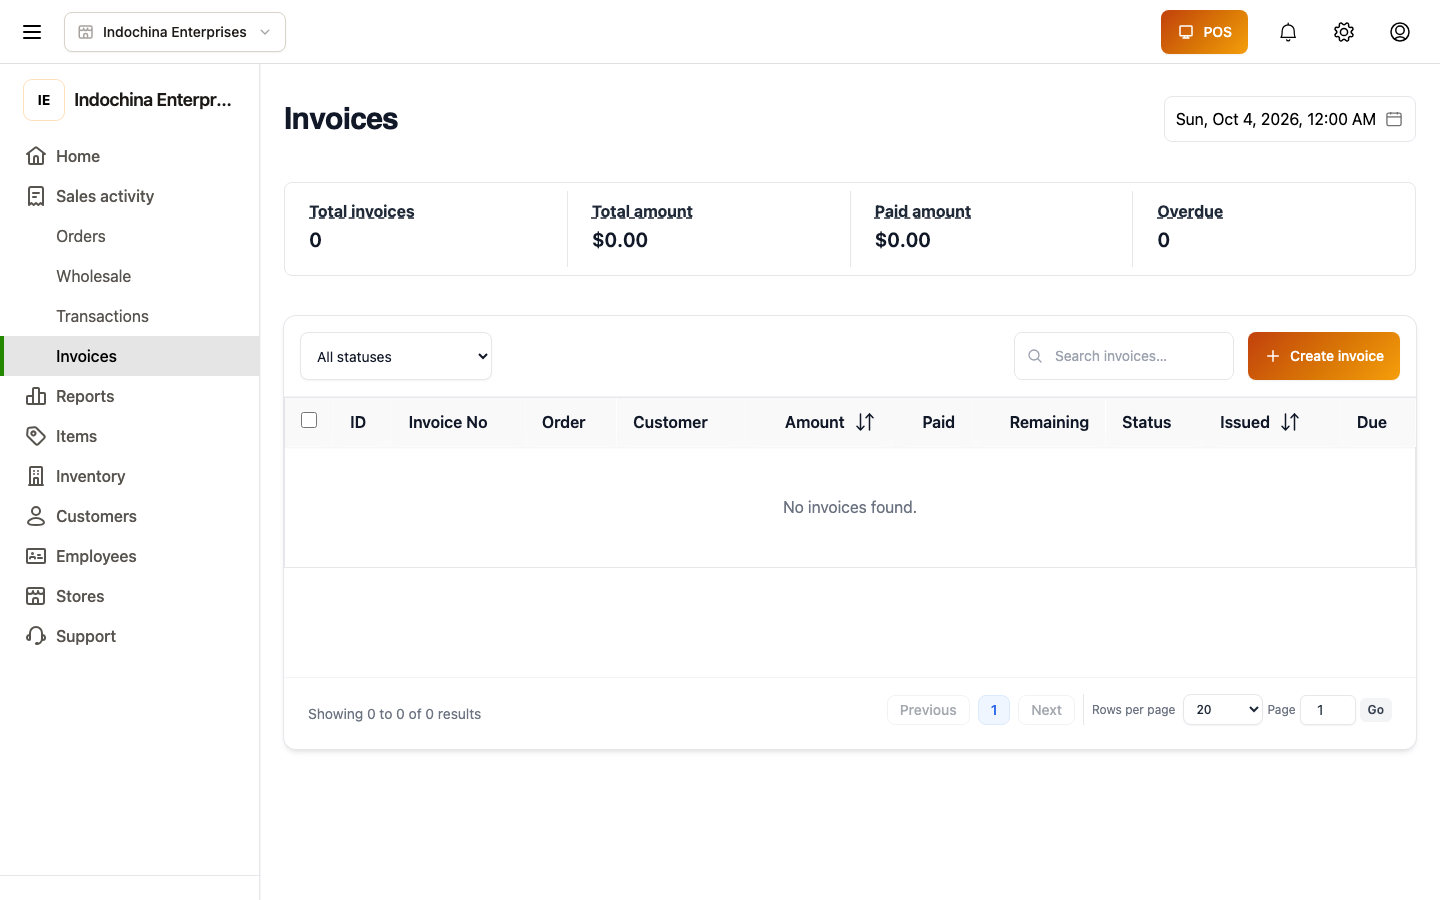Open settings gear icon
This screenshot has width=1440, height=900.
click(x=1344, y=32)
